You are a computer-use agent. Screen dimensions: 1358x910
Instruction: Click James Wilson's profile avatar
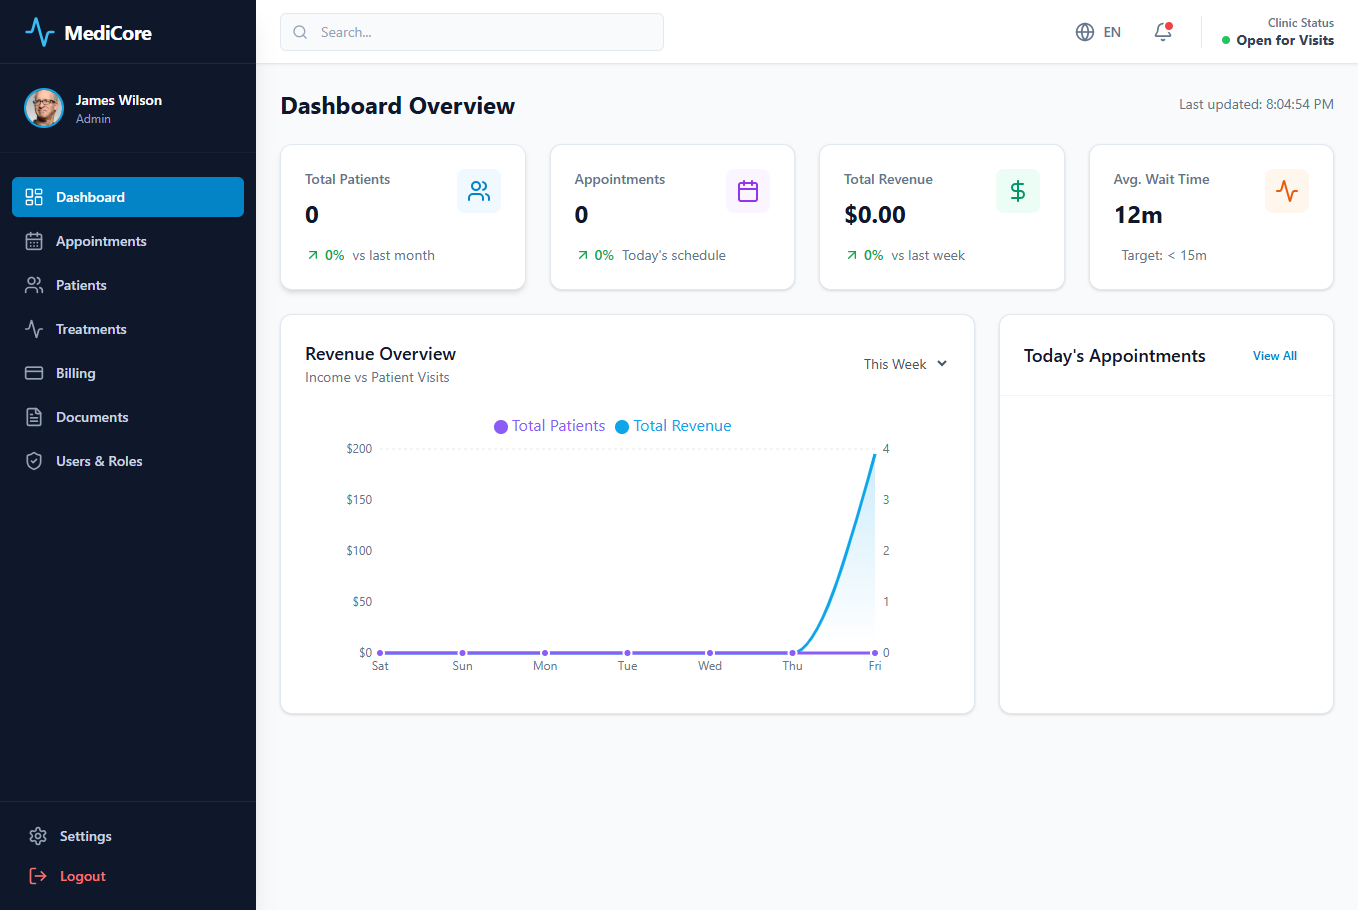[44, 108]
